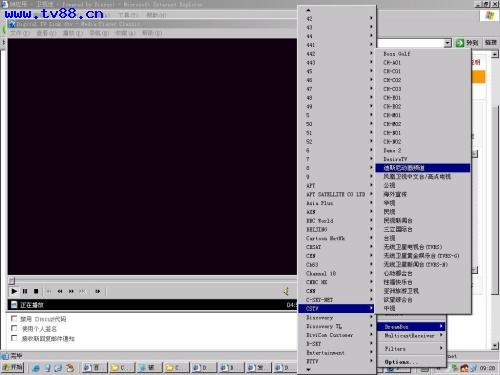Click the green go arrow beside address bar
This screenshot has width=500, height=375.
460,43
